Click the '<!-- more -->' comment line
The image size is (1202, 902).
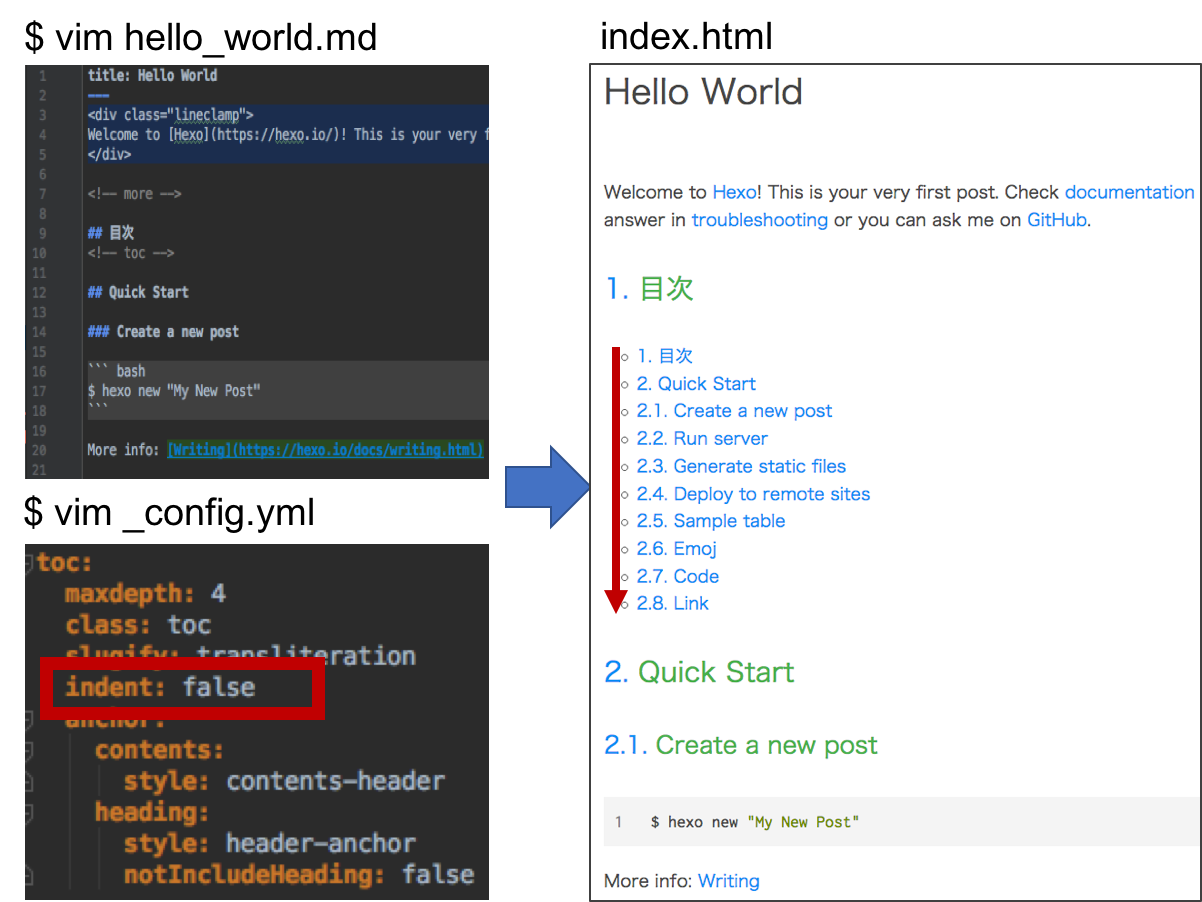[x=134, y=193]
